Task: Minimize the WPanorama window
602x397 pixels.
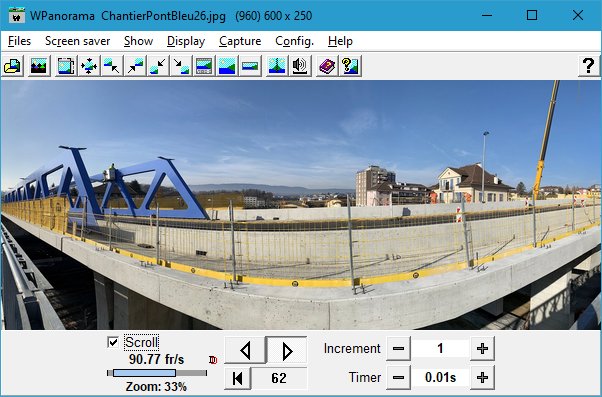Action: (x=487, y=15)
